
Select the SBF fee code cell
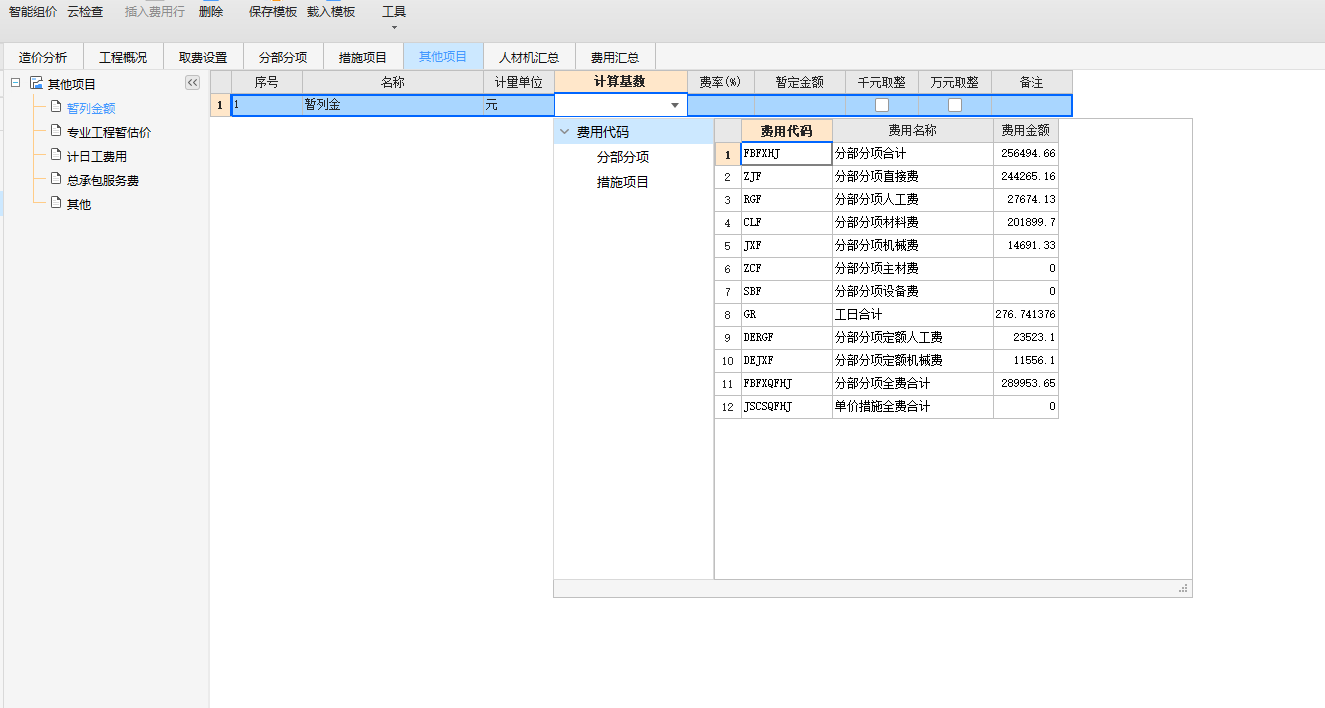click(x=787, y=292)
